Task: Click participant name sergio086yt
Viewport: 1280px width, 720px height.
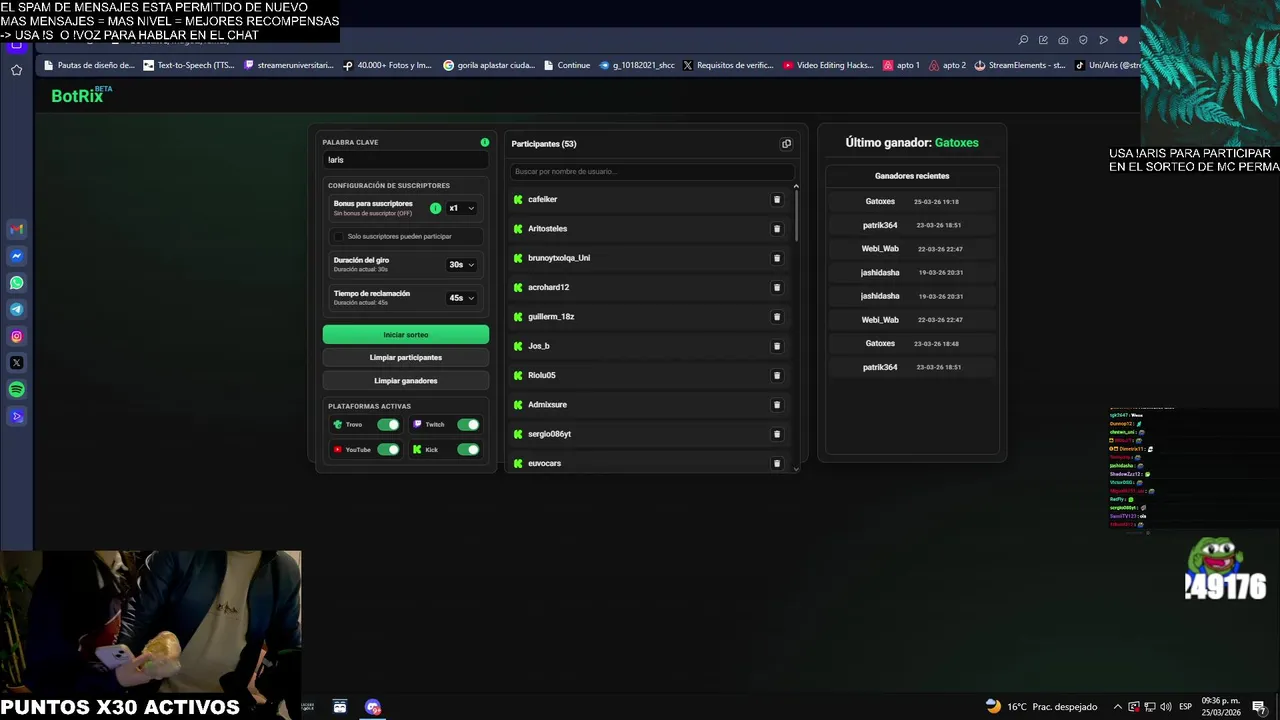Action: coord(549,434)
